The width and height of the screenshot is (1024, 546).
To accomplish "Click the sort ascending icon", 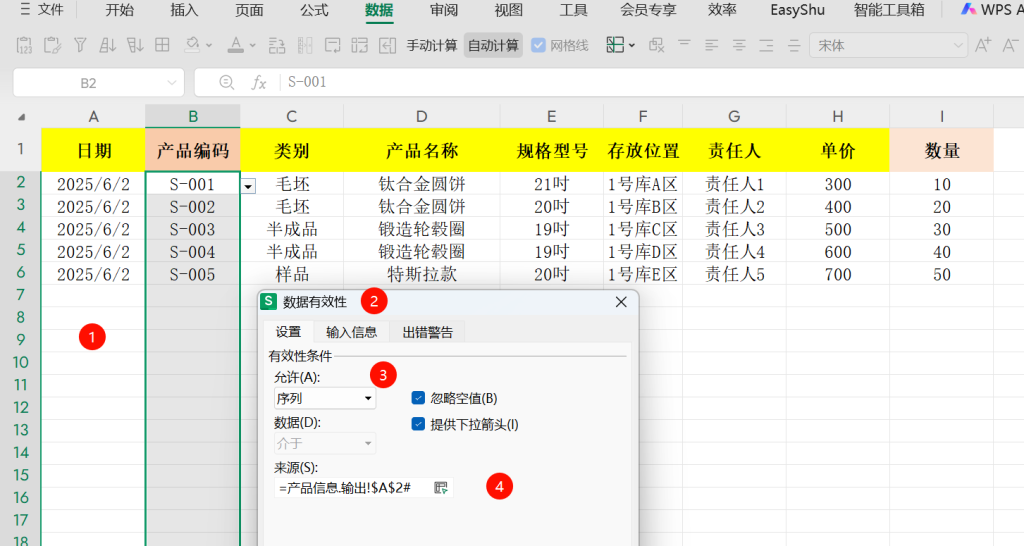I will (x=107, y=45).
